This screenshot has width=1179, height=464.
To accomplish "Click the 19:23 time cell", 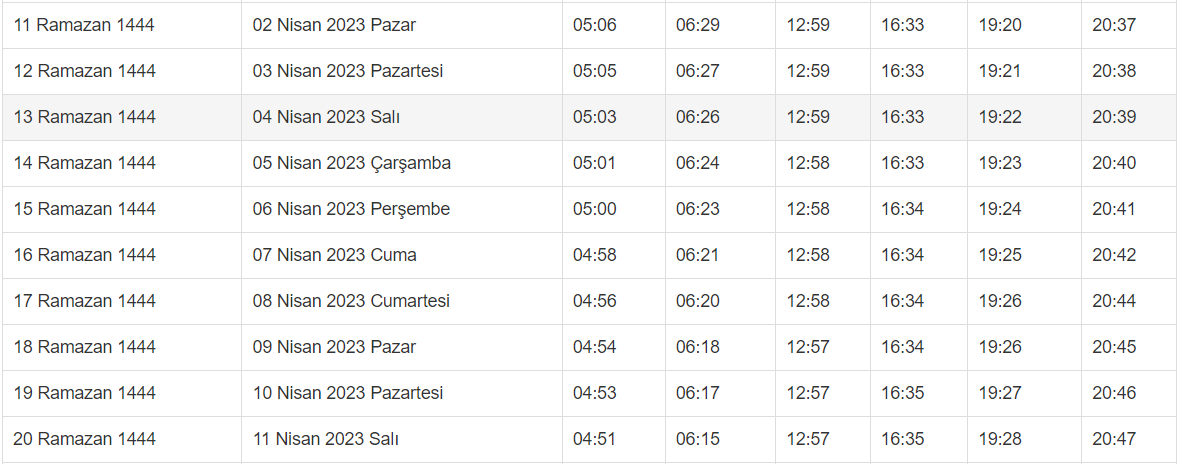I will (x=1000, y=163).
